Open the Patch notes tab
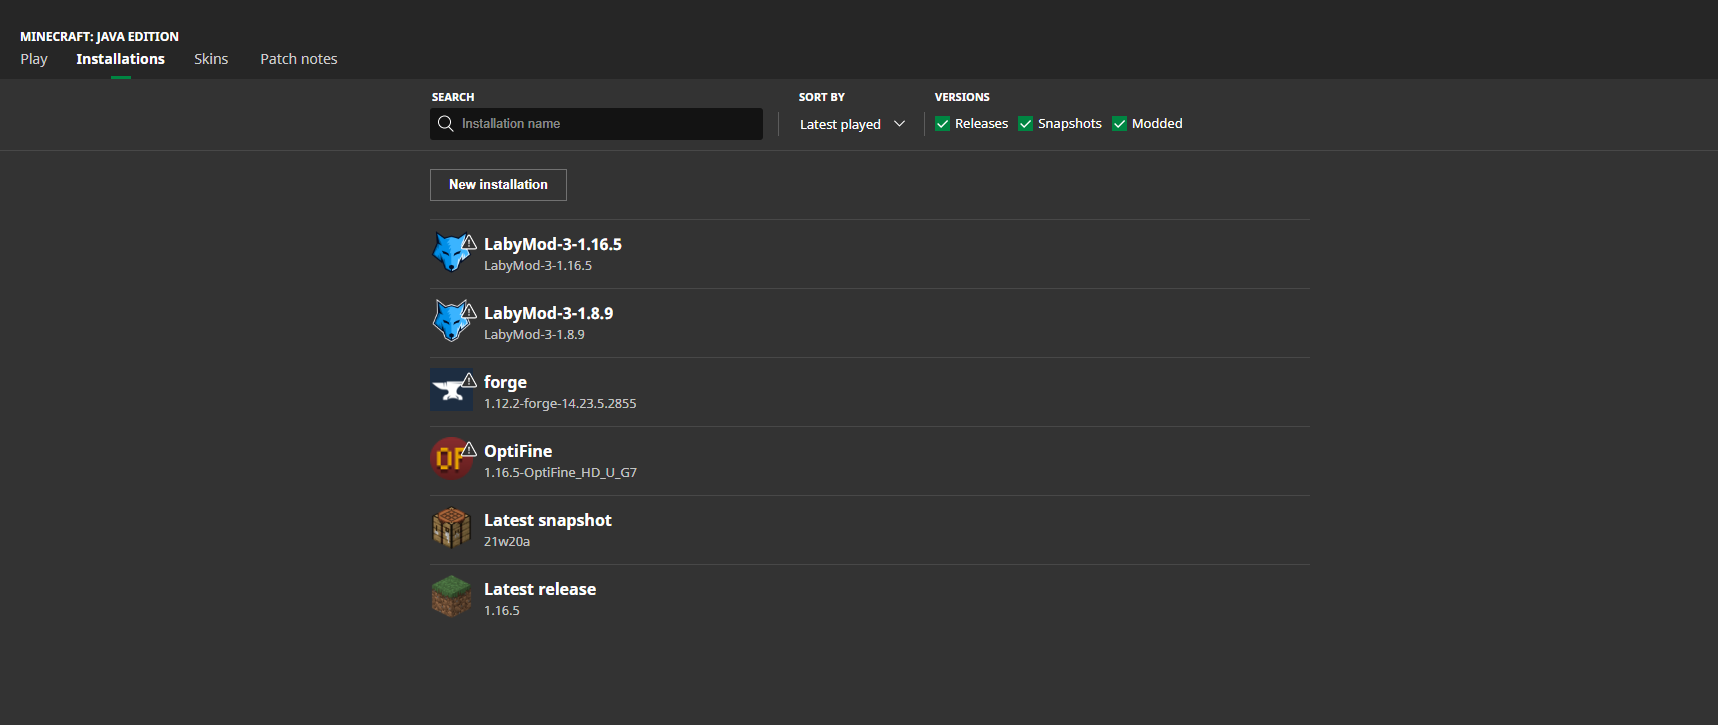Image resolution: width=1718 pixels, height=725 pixels. [x=299, y=59]
